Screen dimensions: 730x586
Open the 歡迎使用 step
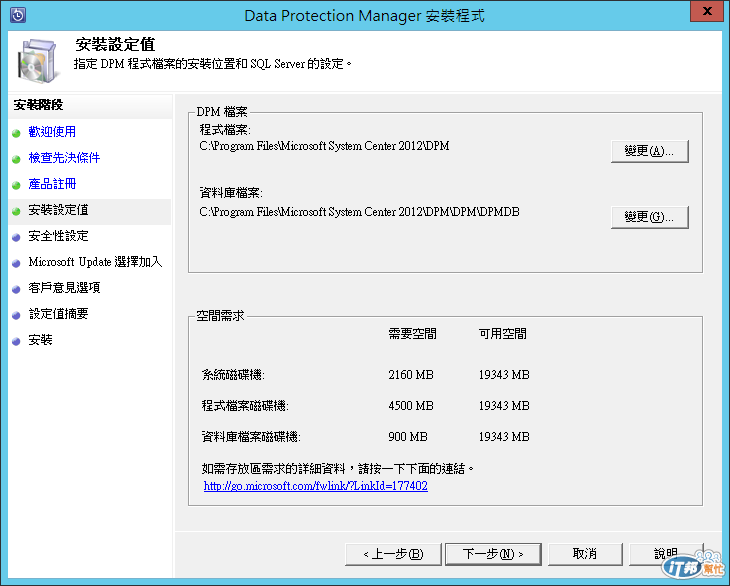click(x=52, y=132)
